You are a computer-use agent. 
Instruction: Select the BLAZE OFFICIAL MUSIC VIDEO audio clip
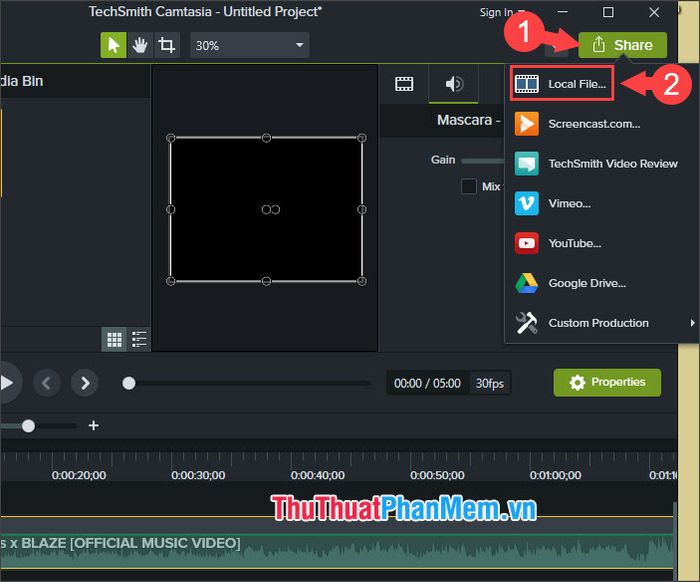[x=337, y=551]
